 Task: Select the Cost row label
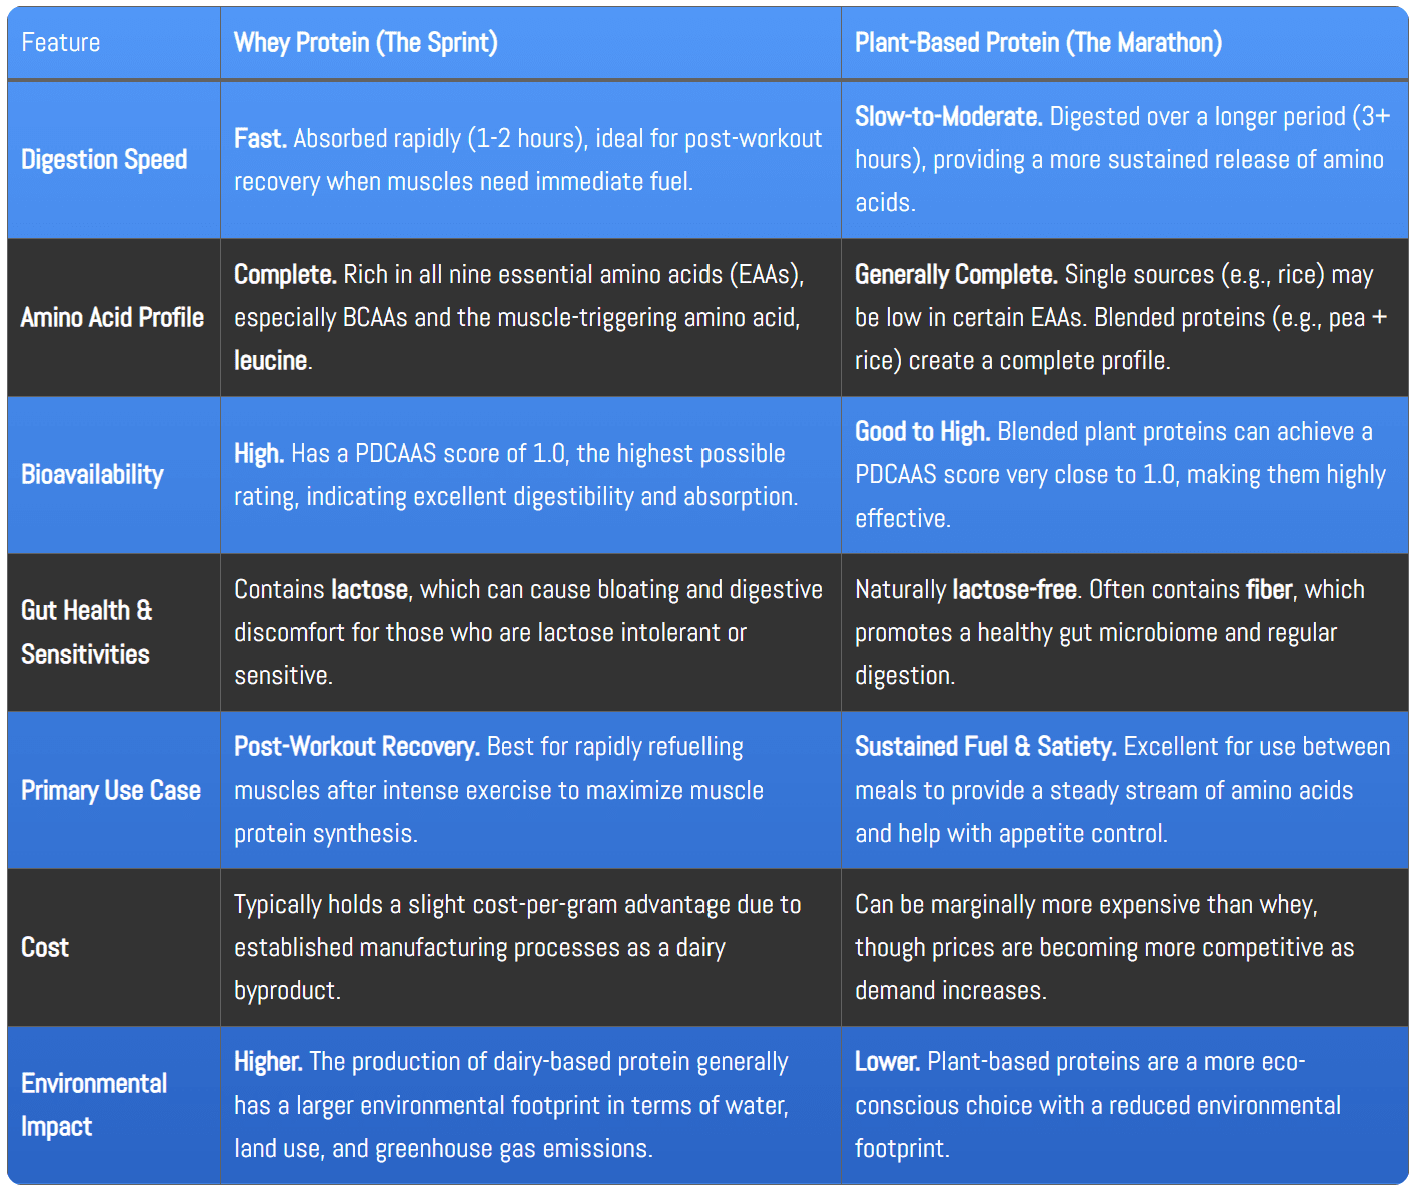45,948
